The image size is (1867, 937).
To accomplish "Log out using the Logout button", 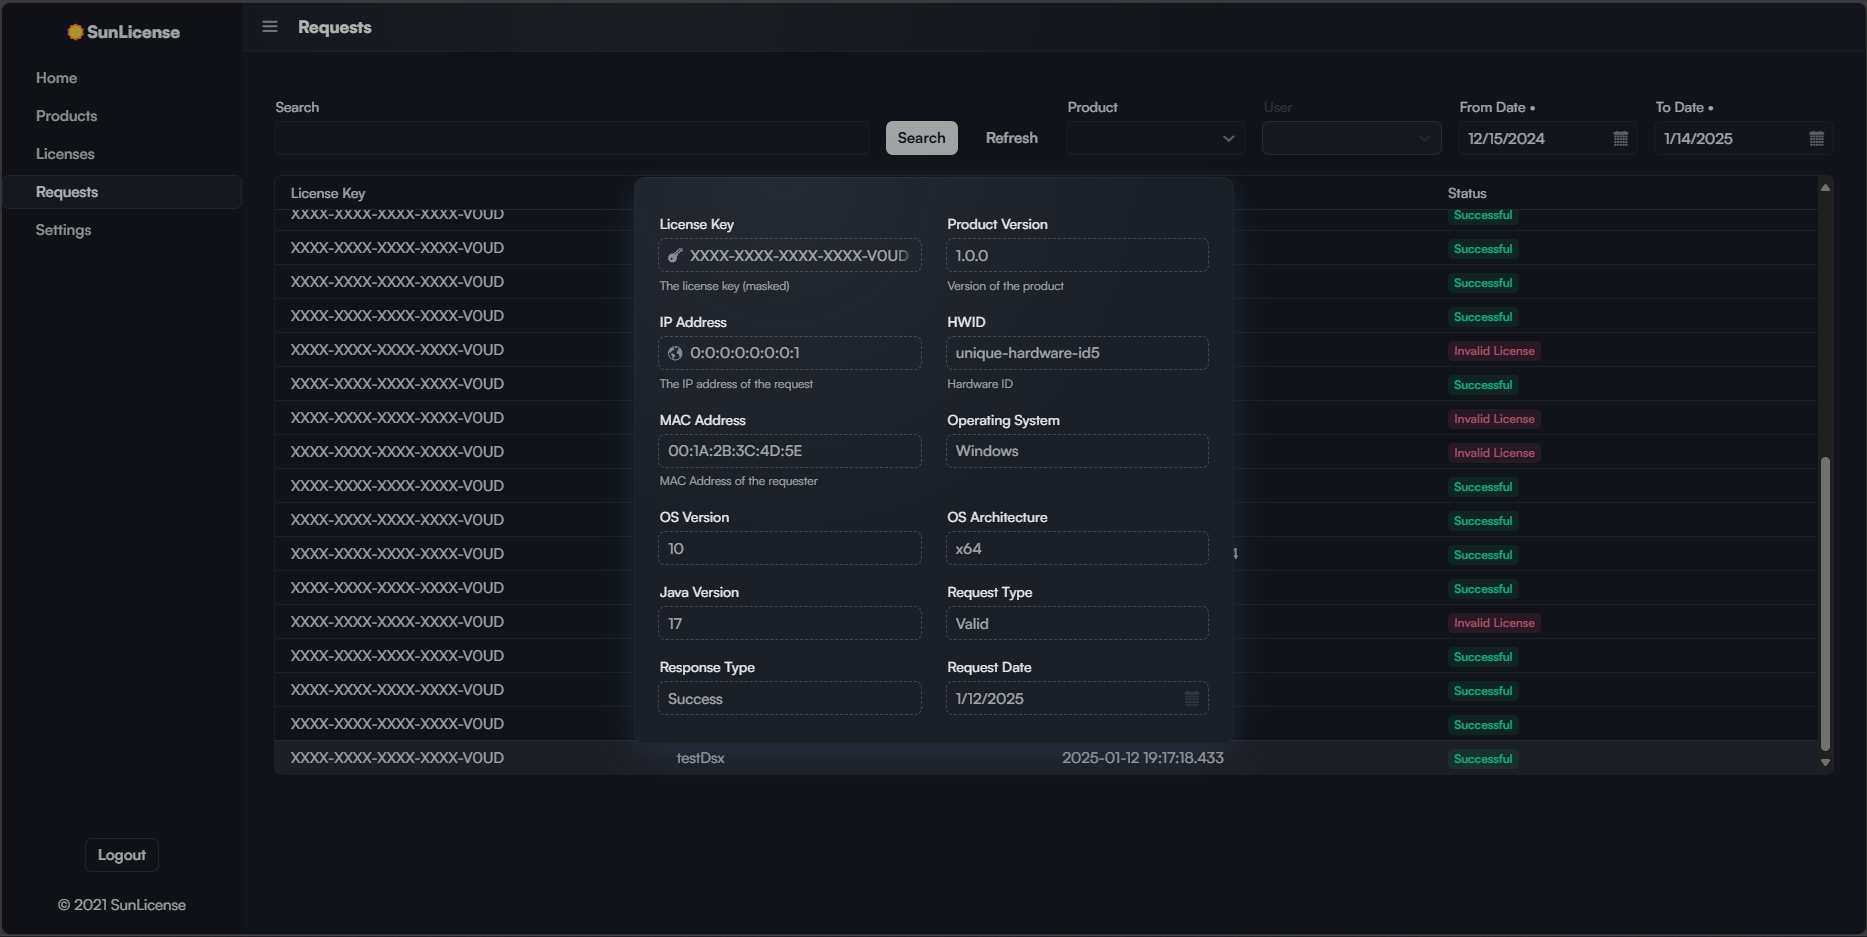I will coord(121,855).
